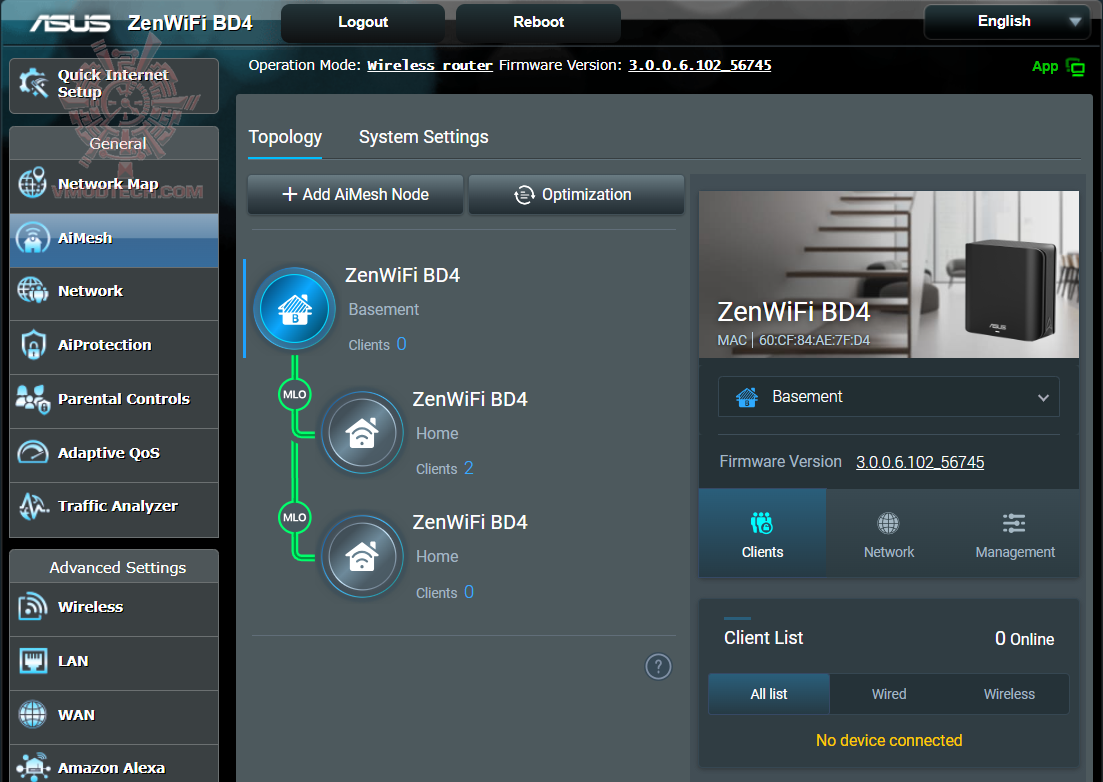Viewport: 1103px width, 782px height.
Task: Click the 0 Online count
Action: pos(1024,639)
